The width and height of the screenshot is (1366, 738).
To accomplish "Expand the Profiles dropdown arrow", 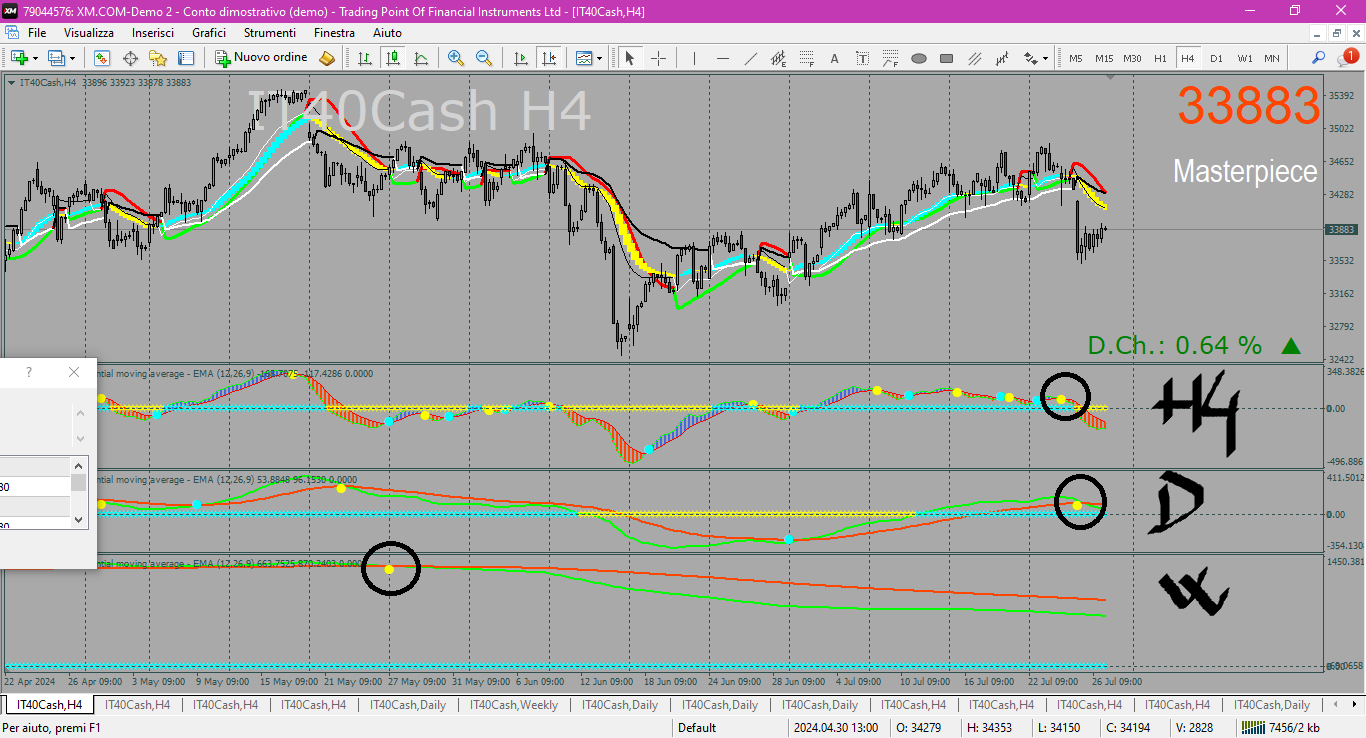I will (x=72, y=58).
